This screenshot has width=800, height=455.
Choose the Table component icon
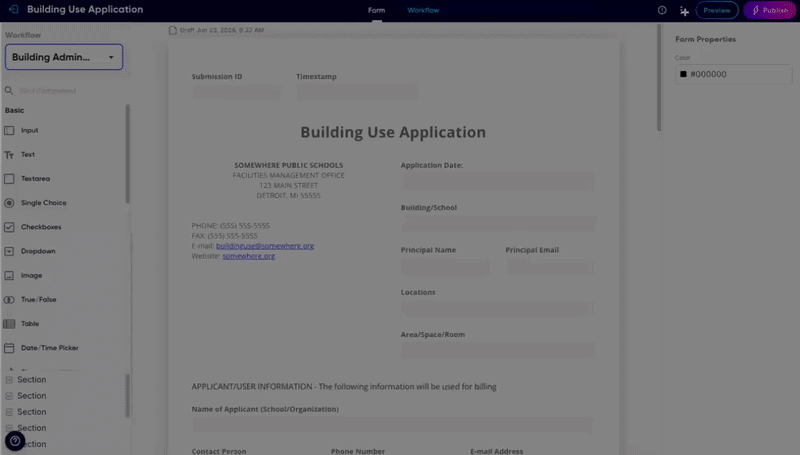(x=9, y=324)
